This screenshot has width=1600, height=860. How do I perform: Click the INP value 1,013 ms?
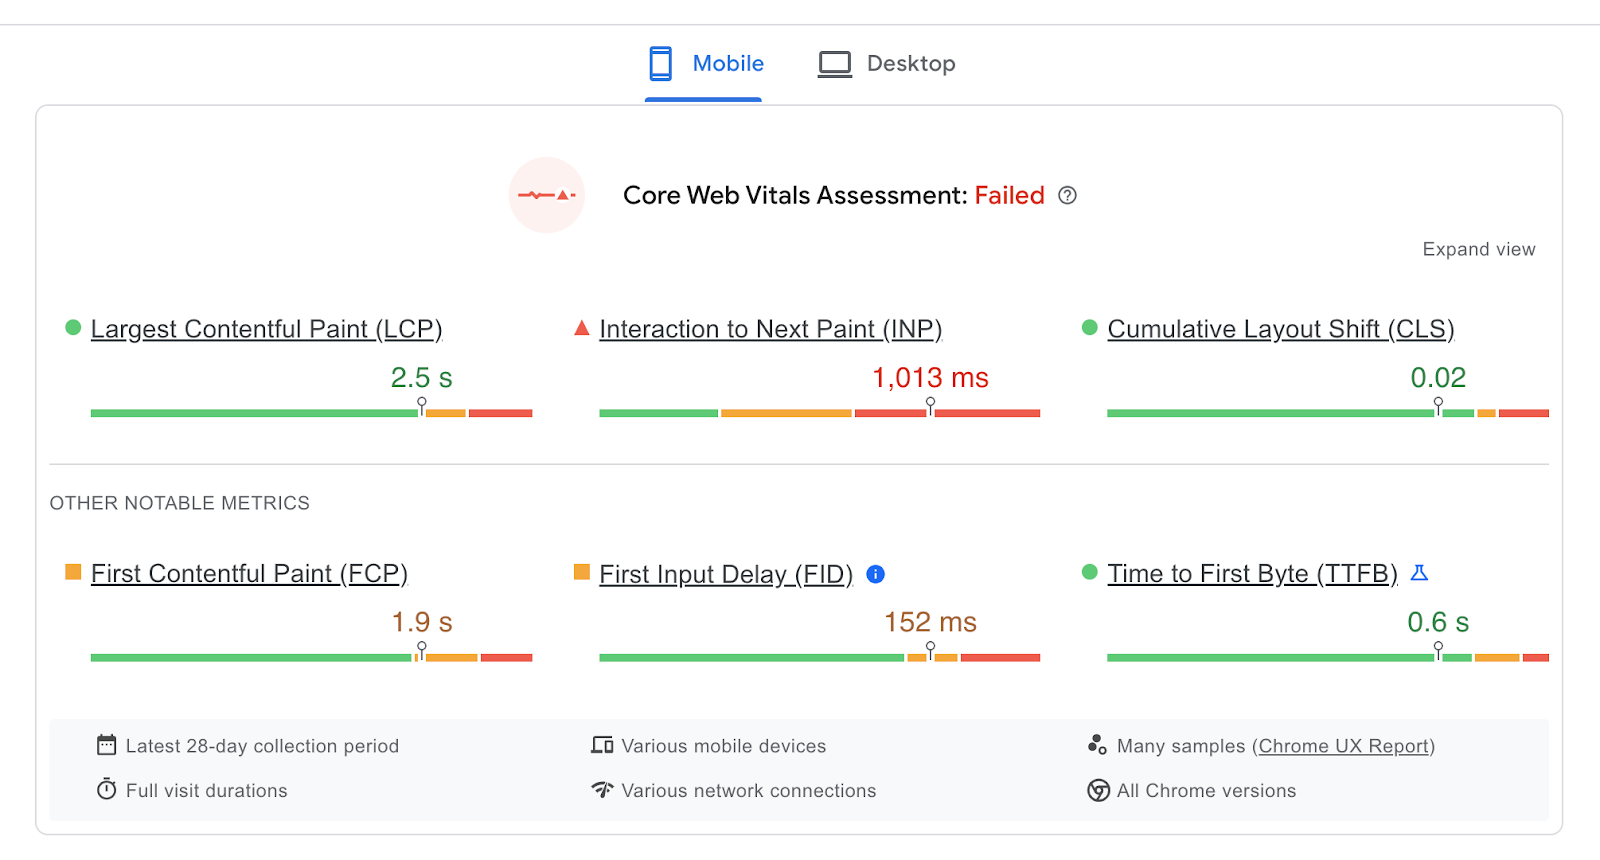coord(930,378)
